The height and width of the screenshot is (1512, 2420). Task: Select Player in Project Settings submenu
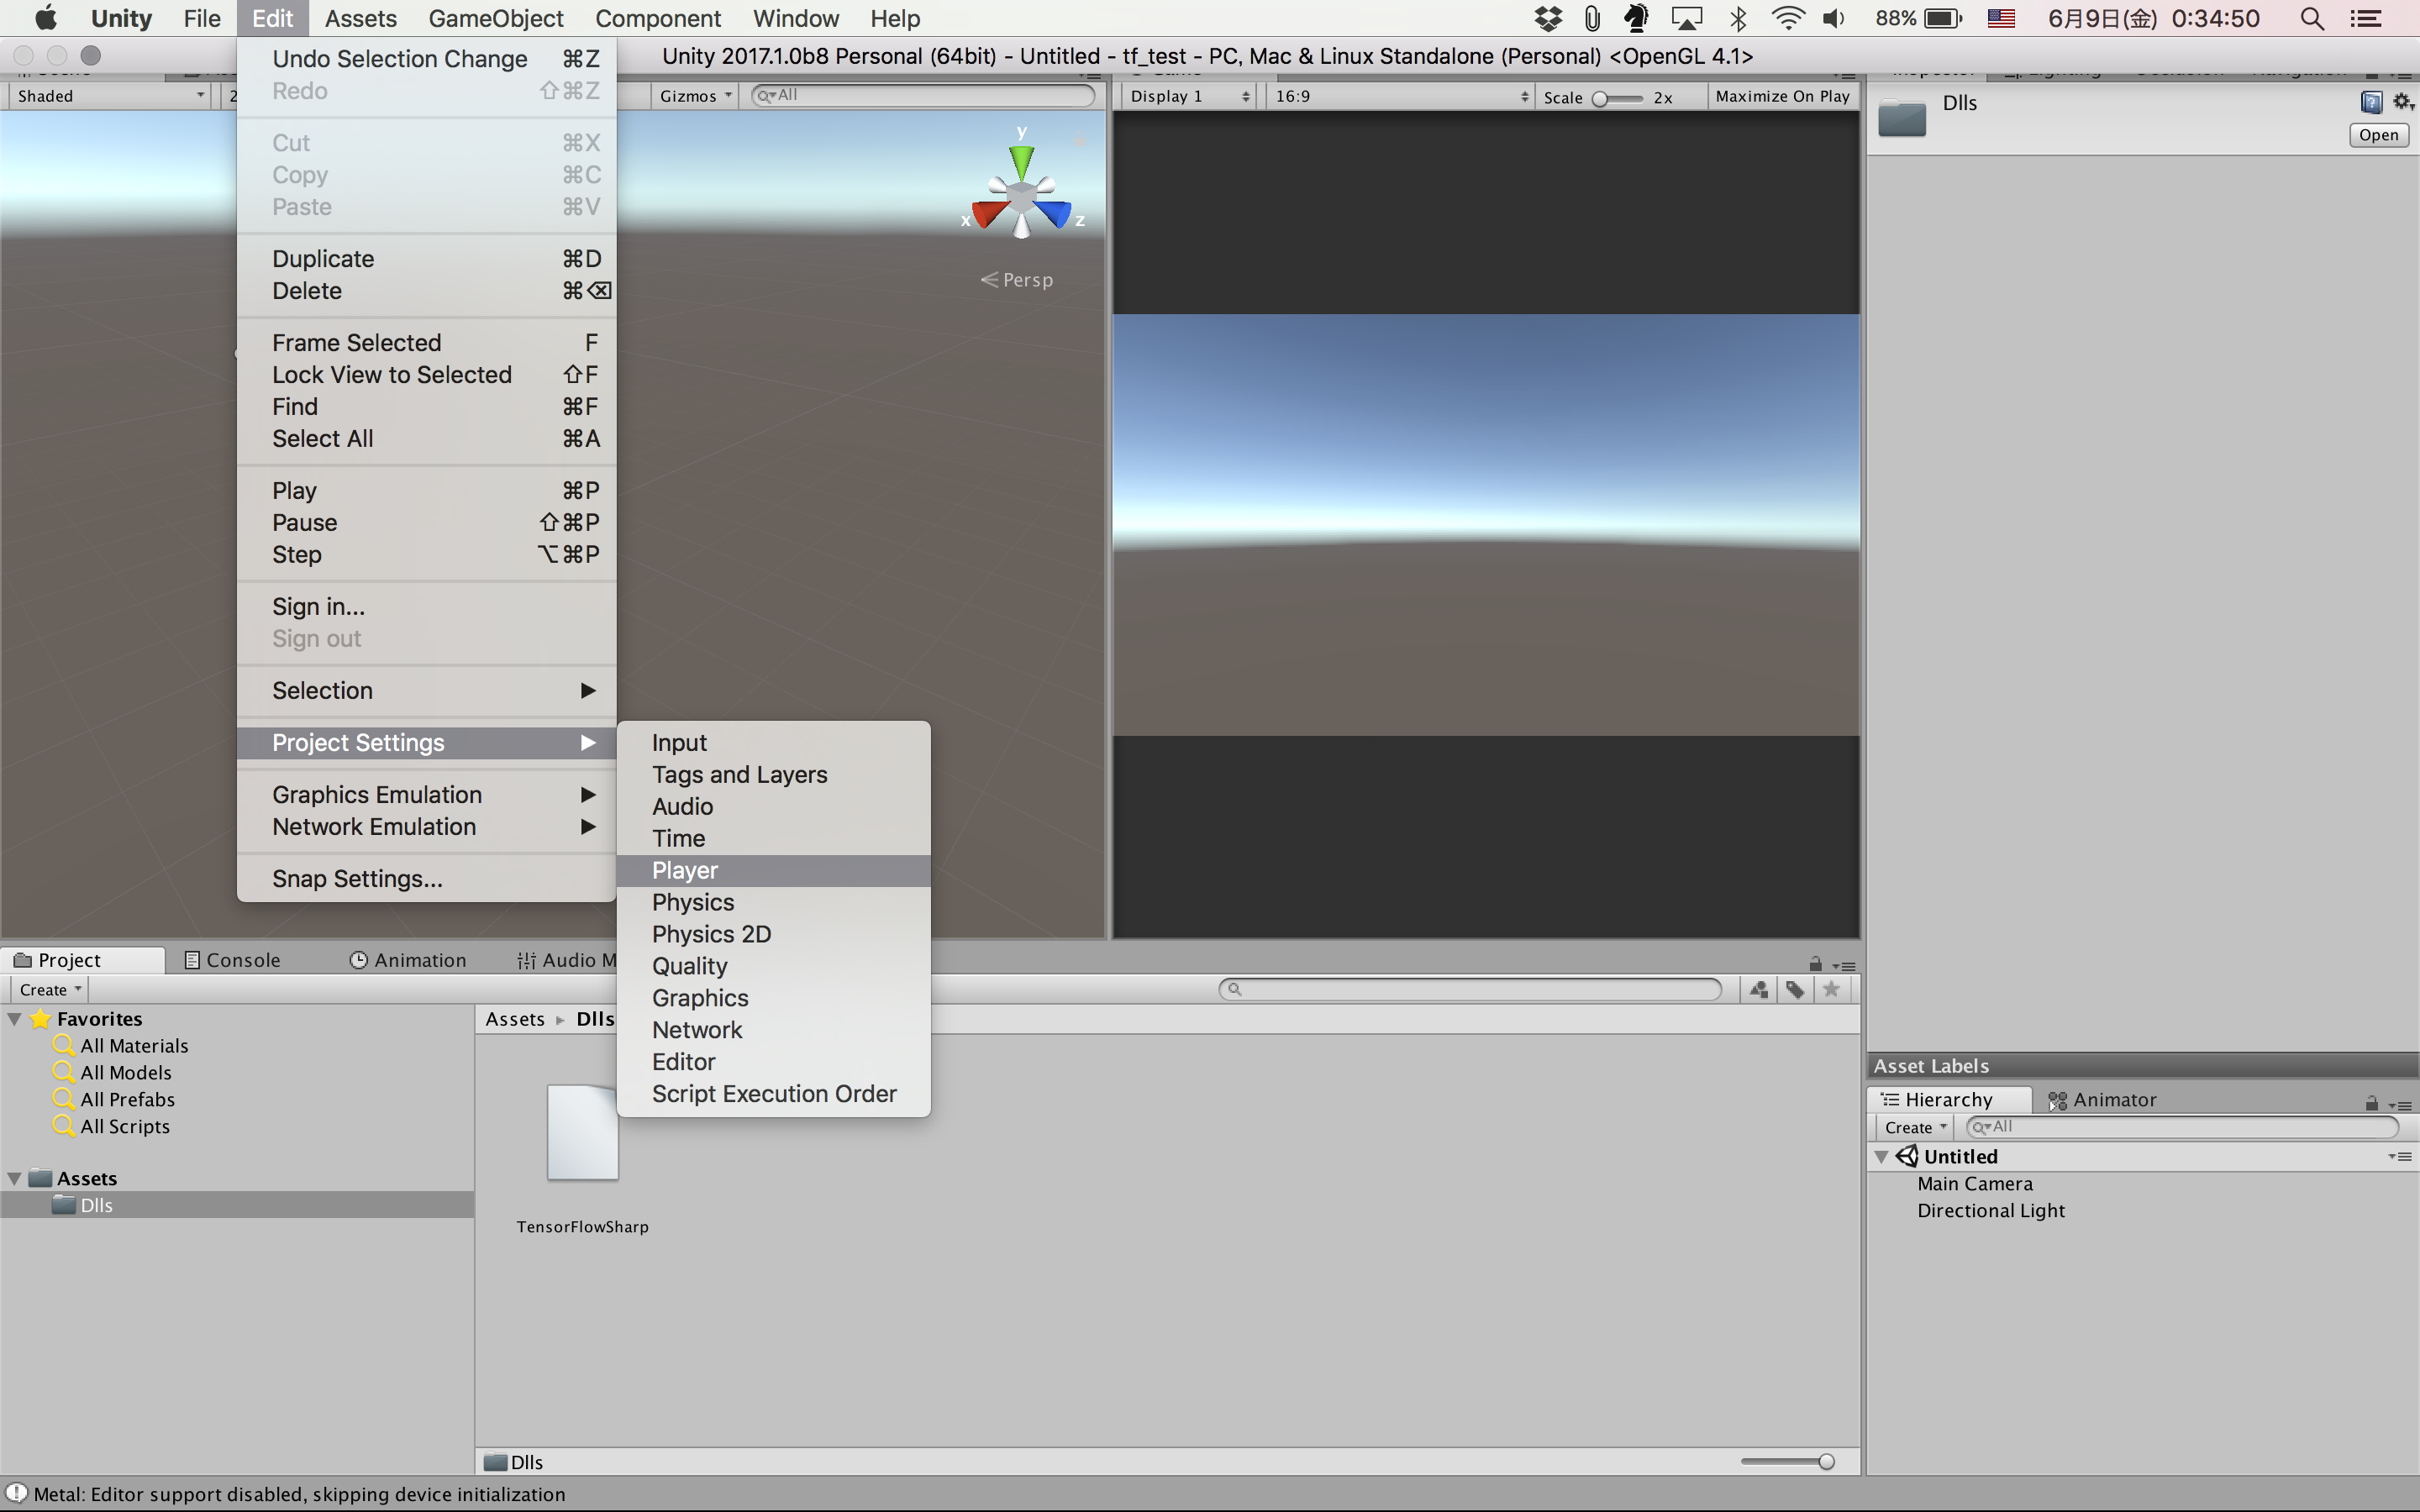click(685, 870)
